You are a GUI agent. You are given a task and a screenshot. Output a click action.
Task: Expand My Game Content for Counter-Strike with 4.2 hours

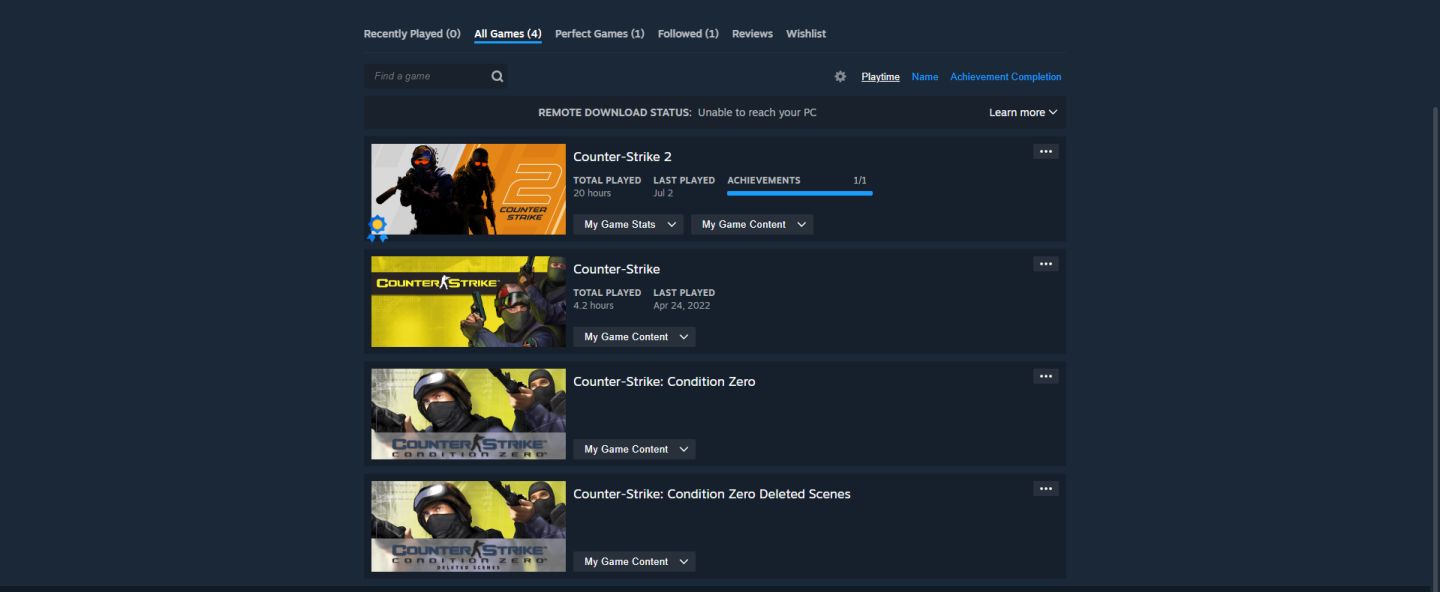(x=634, y=337)
